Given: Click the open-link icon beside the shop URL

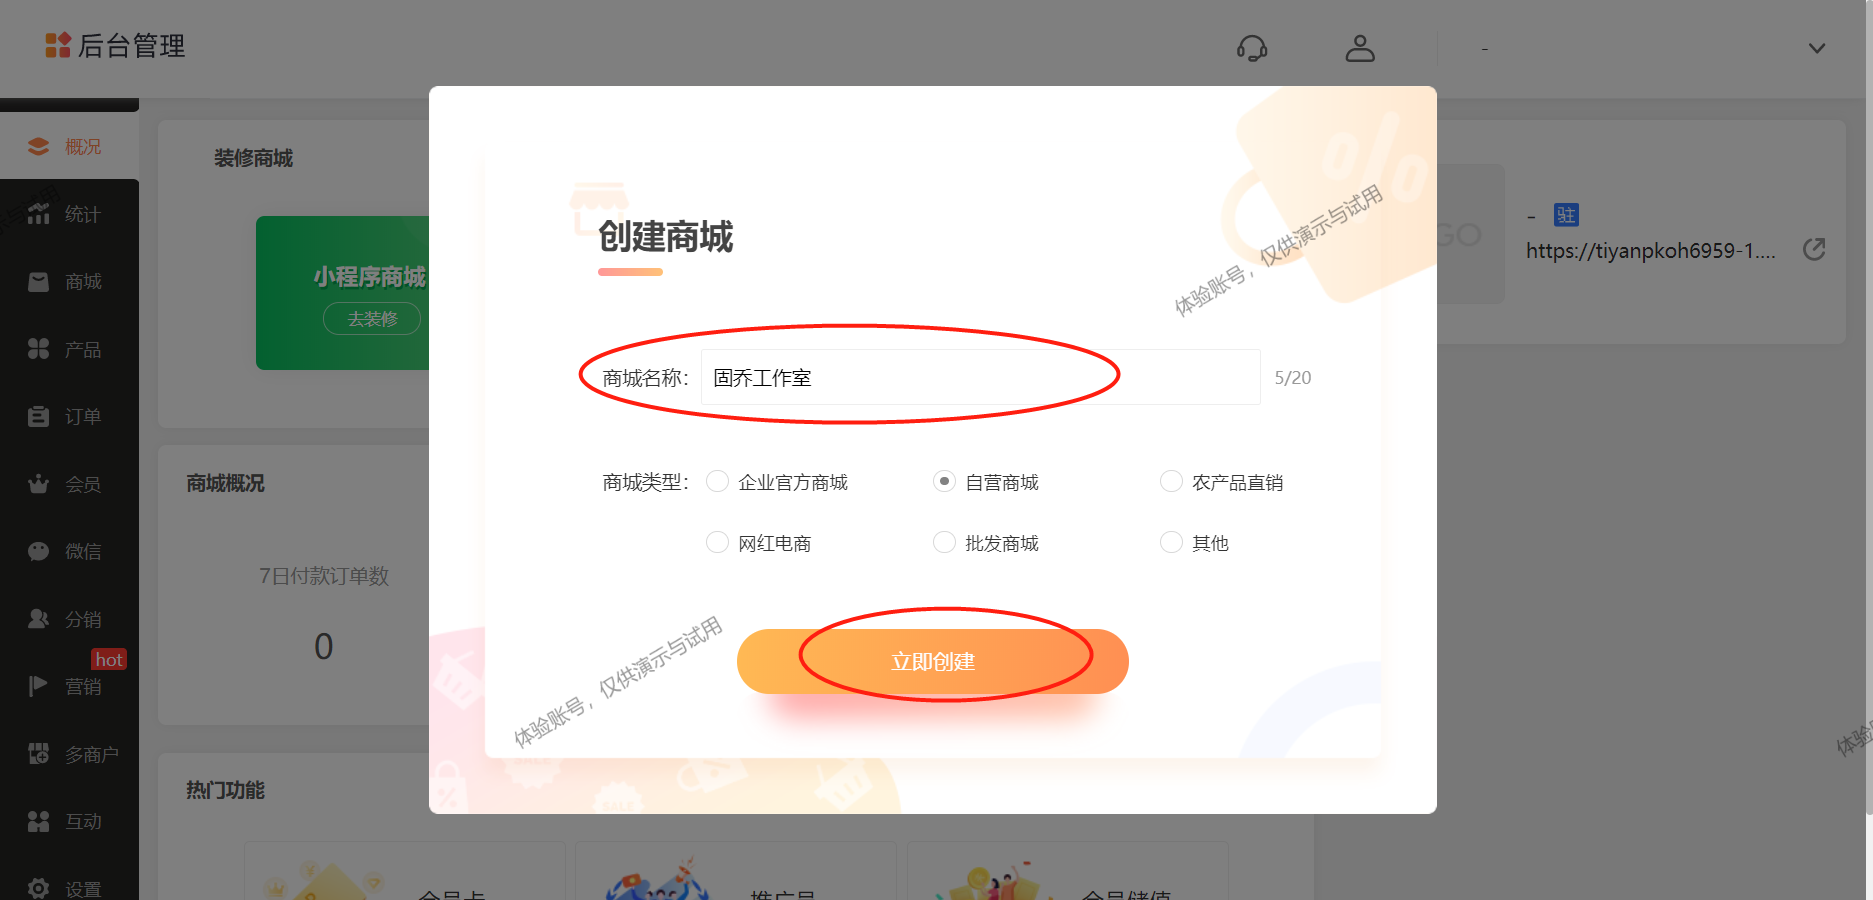Looking at the screenshot, I should 1814,249.
